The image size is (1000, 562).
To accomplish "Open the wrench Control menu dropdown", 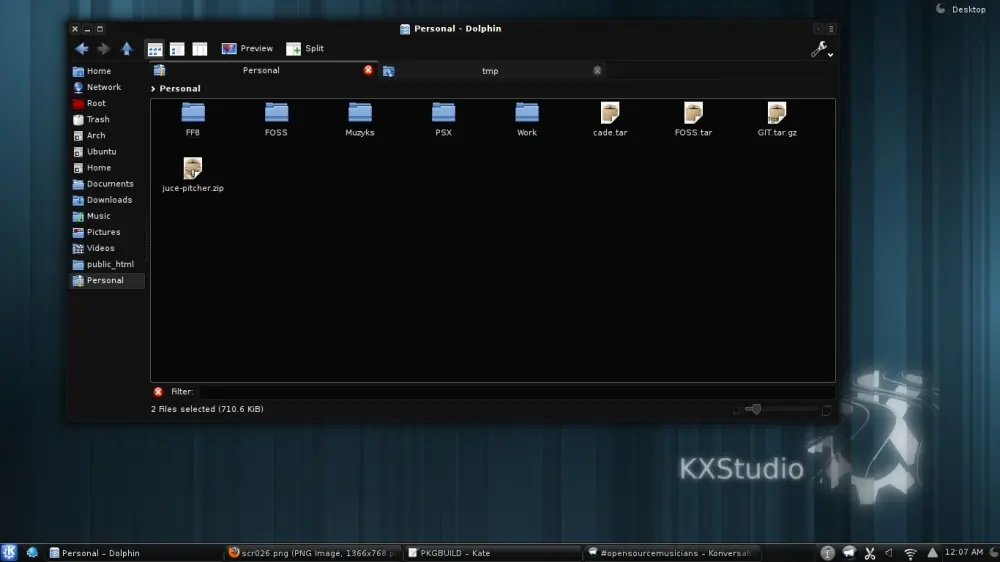I will click(x=821, y=49).
